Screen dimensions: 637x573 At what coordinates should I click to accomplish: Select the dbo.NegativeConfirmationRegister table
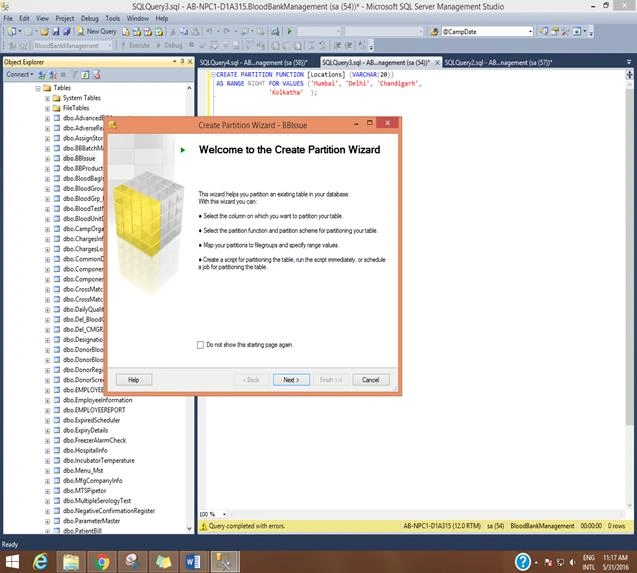coord(109,511)
